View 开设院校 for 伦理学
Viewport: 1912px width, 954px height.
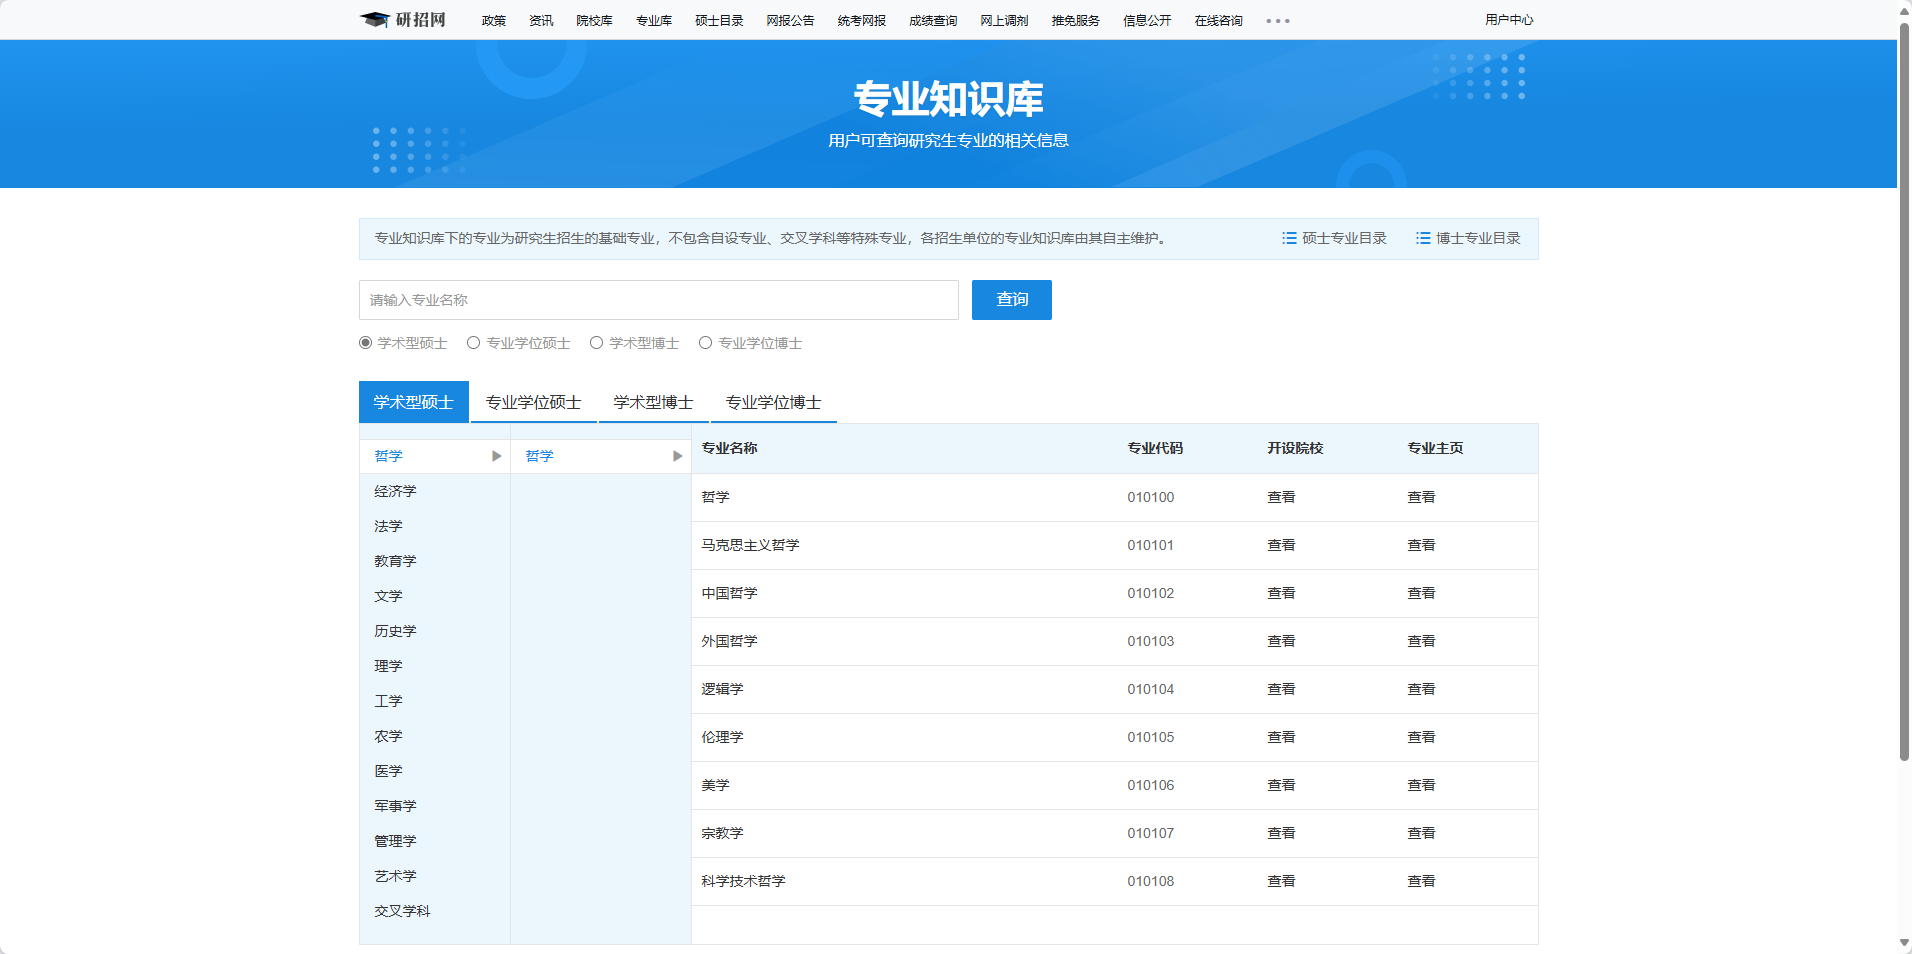(x=1281, y=737)
